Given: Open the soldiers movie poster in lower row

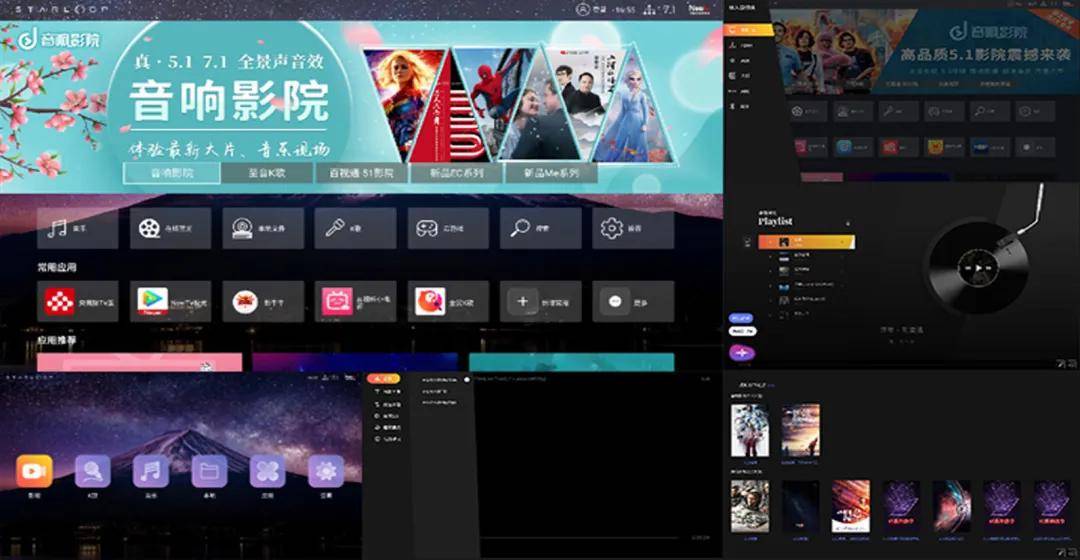Looking at the screenshot, I should [x=749, y=506].
